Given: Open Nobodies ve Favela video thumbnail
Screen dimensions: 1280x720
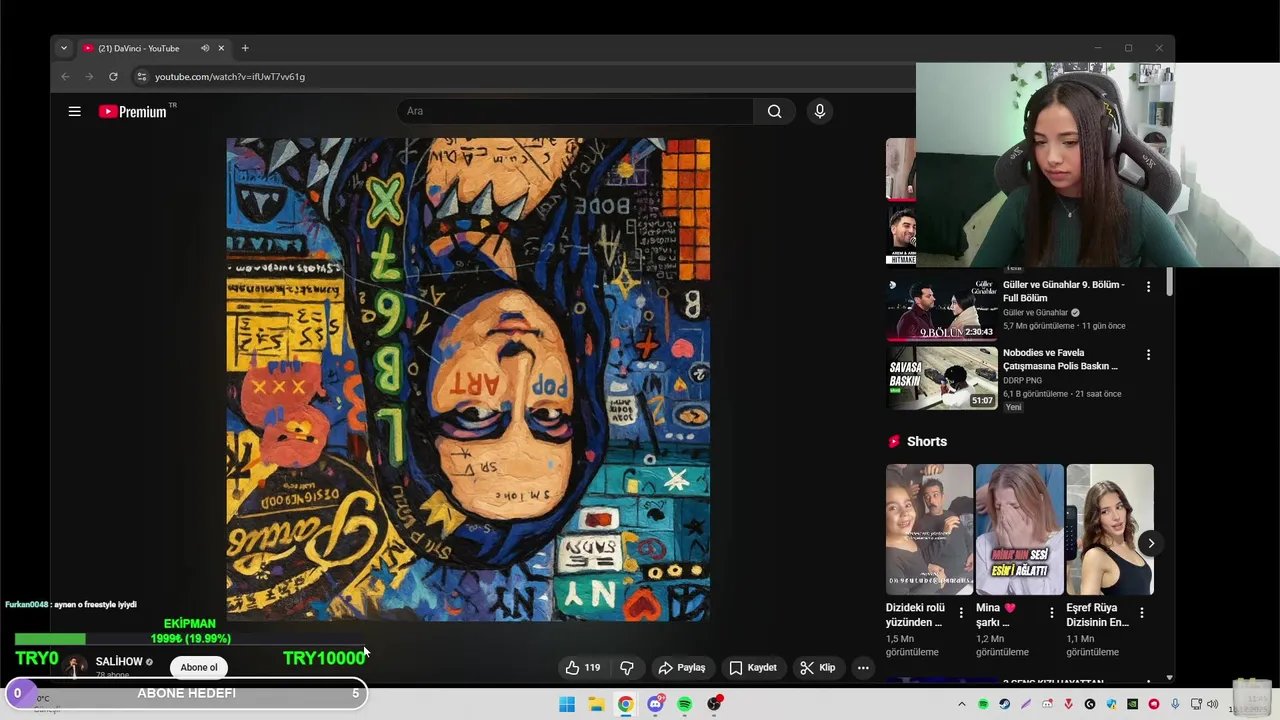Looking at the screenshot, I should pyautogui.click(x=942, y=378).
